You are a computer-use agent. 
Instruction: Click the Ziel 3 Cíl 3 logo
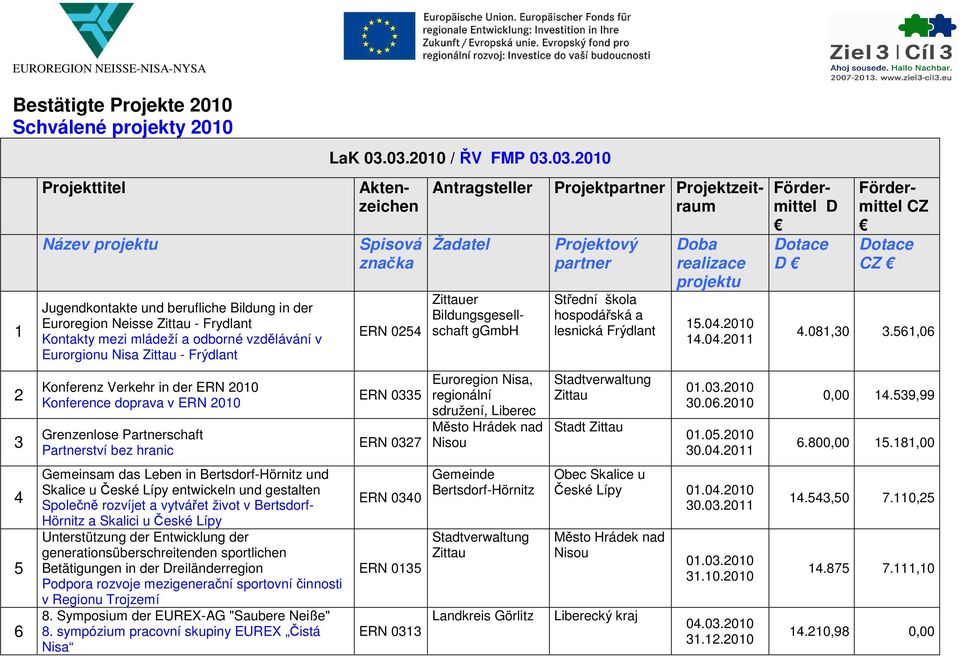click(x=891, y=48)
